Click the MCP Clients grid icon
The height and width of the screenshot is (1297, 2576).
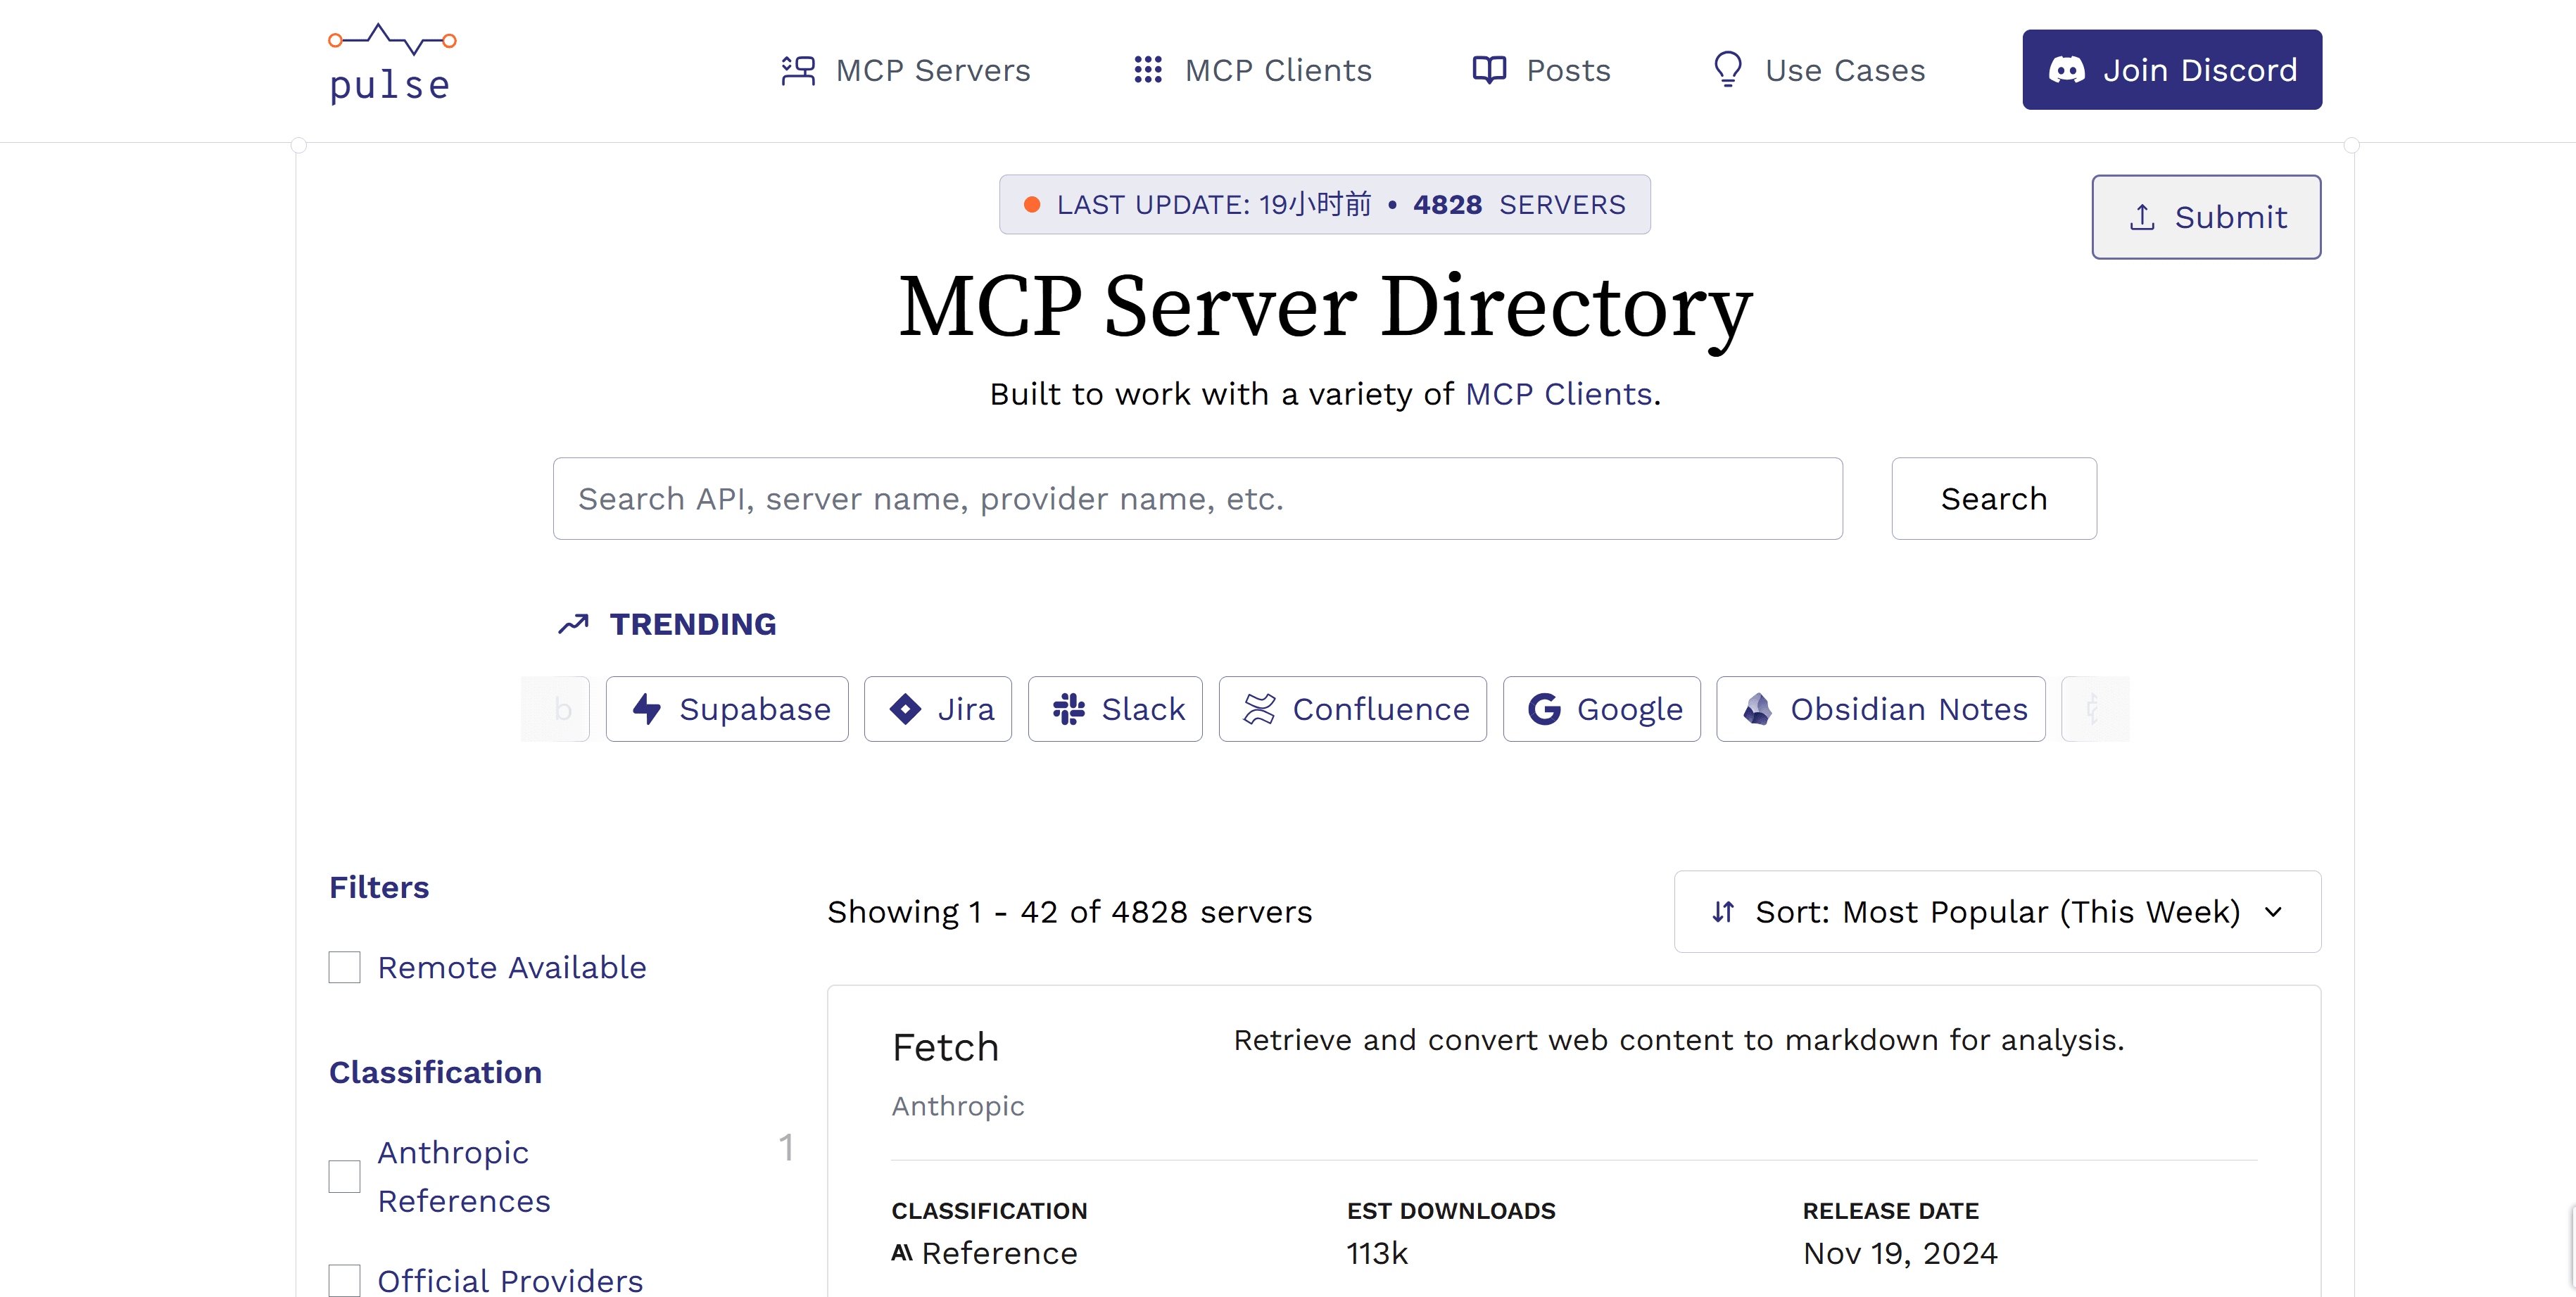click(1147, 70)
